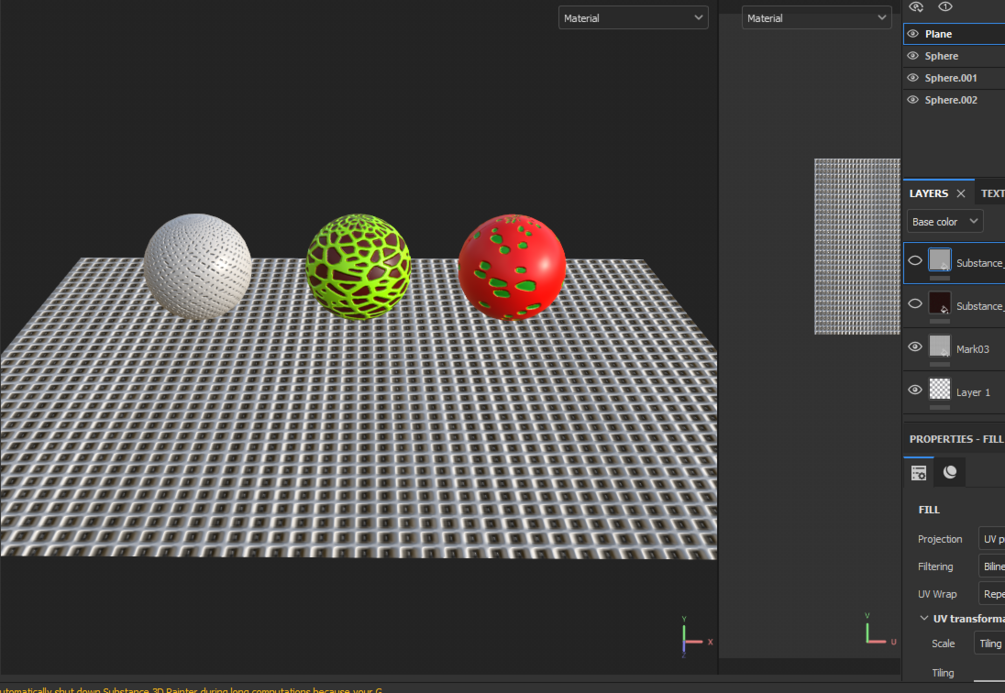Open the Base color channel dropdown
Image resolution: width=1005 pixels, height=693 pixels.
945,221
